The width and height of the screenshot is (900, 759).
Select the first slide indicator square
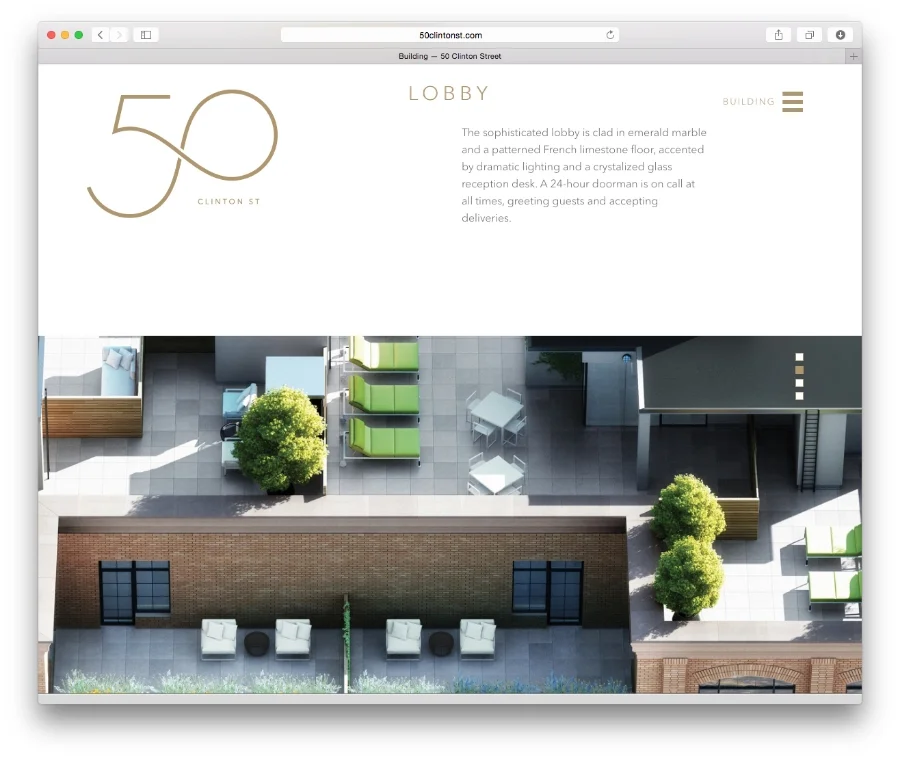799,357
